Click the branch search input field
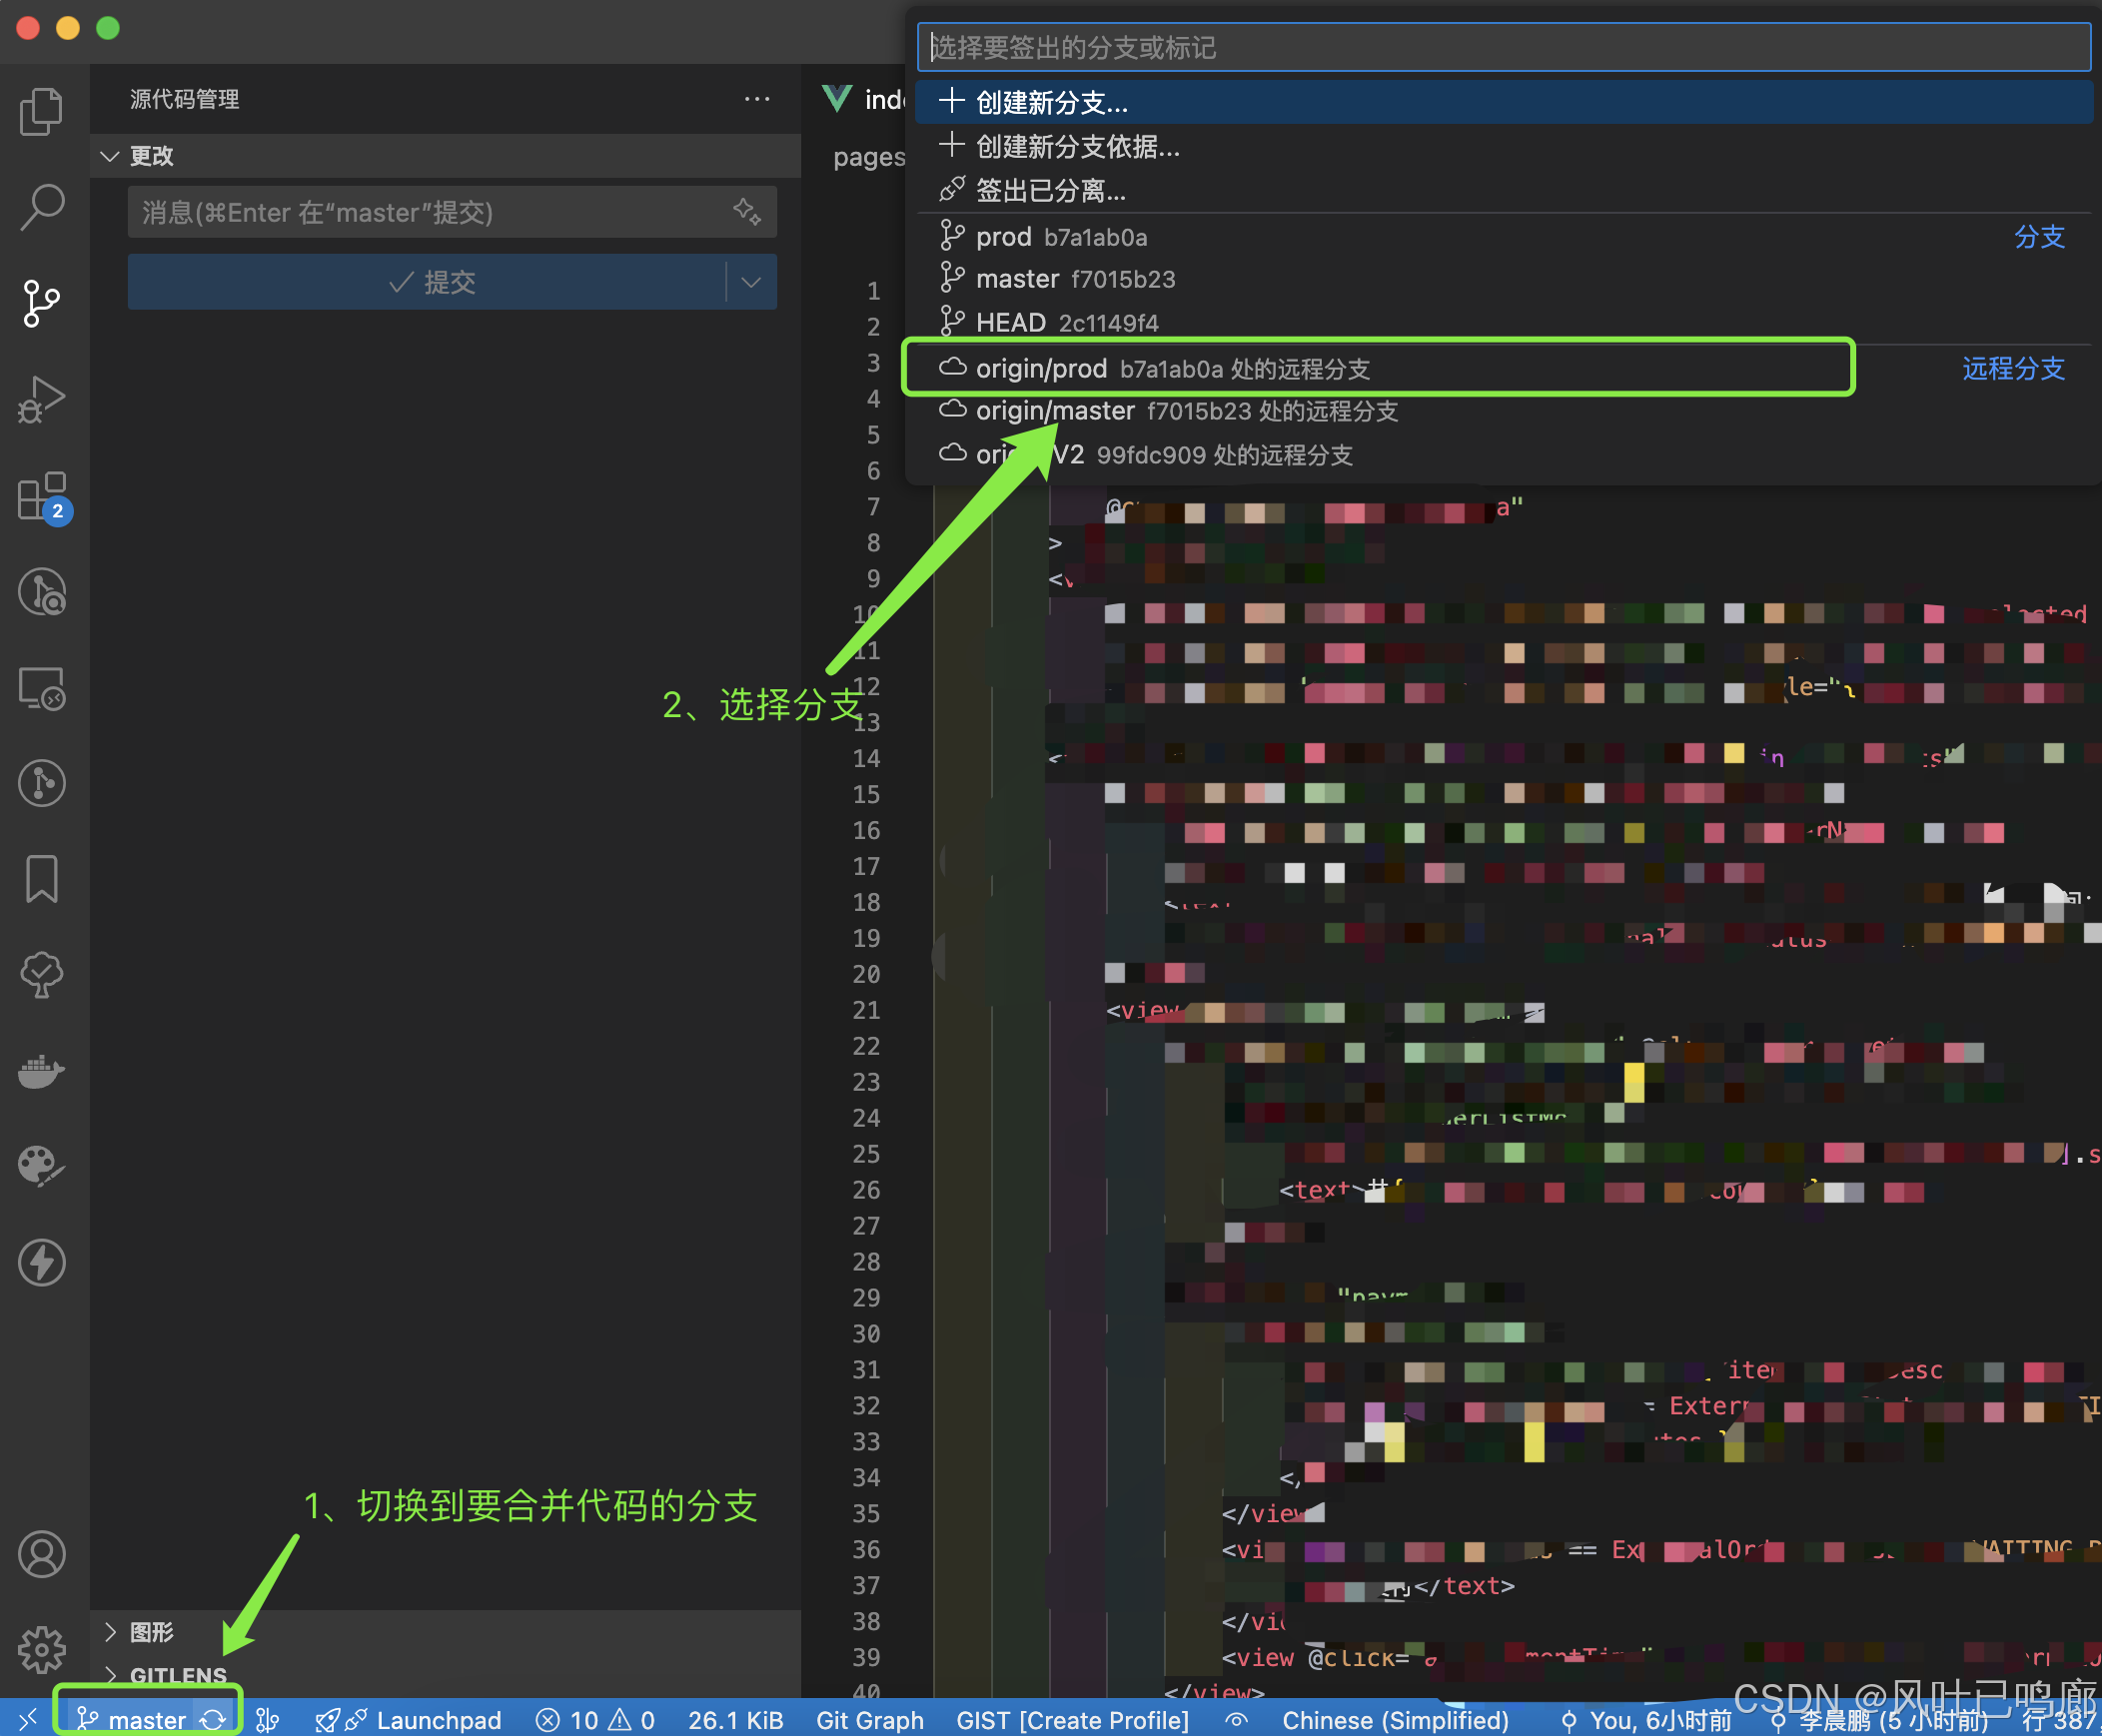 point(1500,46)
